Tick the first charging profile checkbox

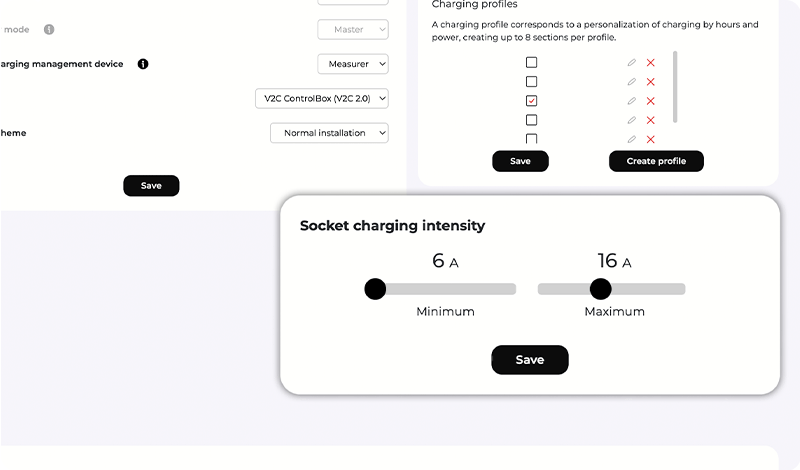point(532,63)
